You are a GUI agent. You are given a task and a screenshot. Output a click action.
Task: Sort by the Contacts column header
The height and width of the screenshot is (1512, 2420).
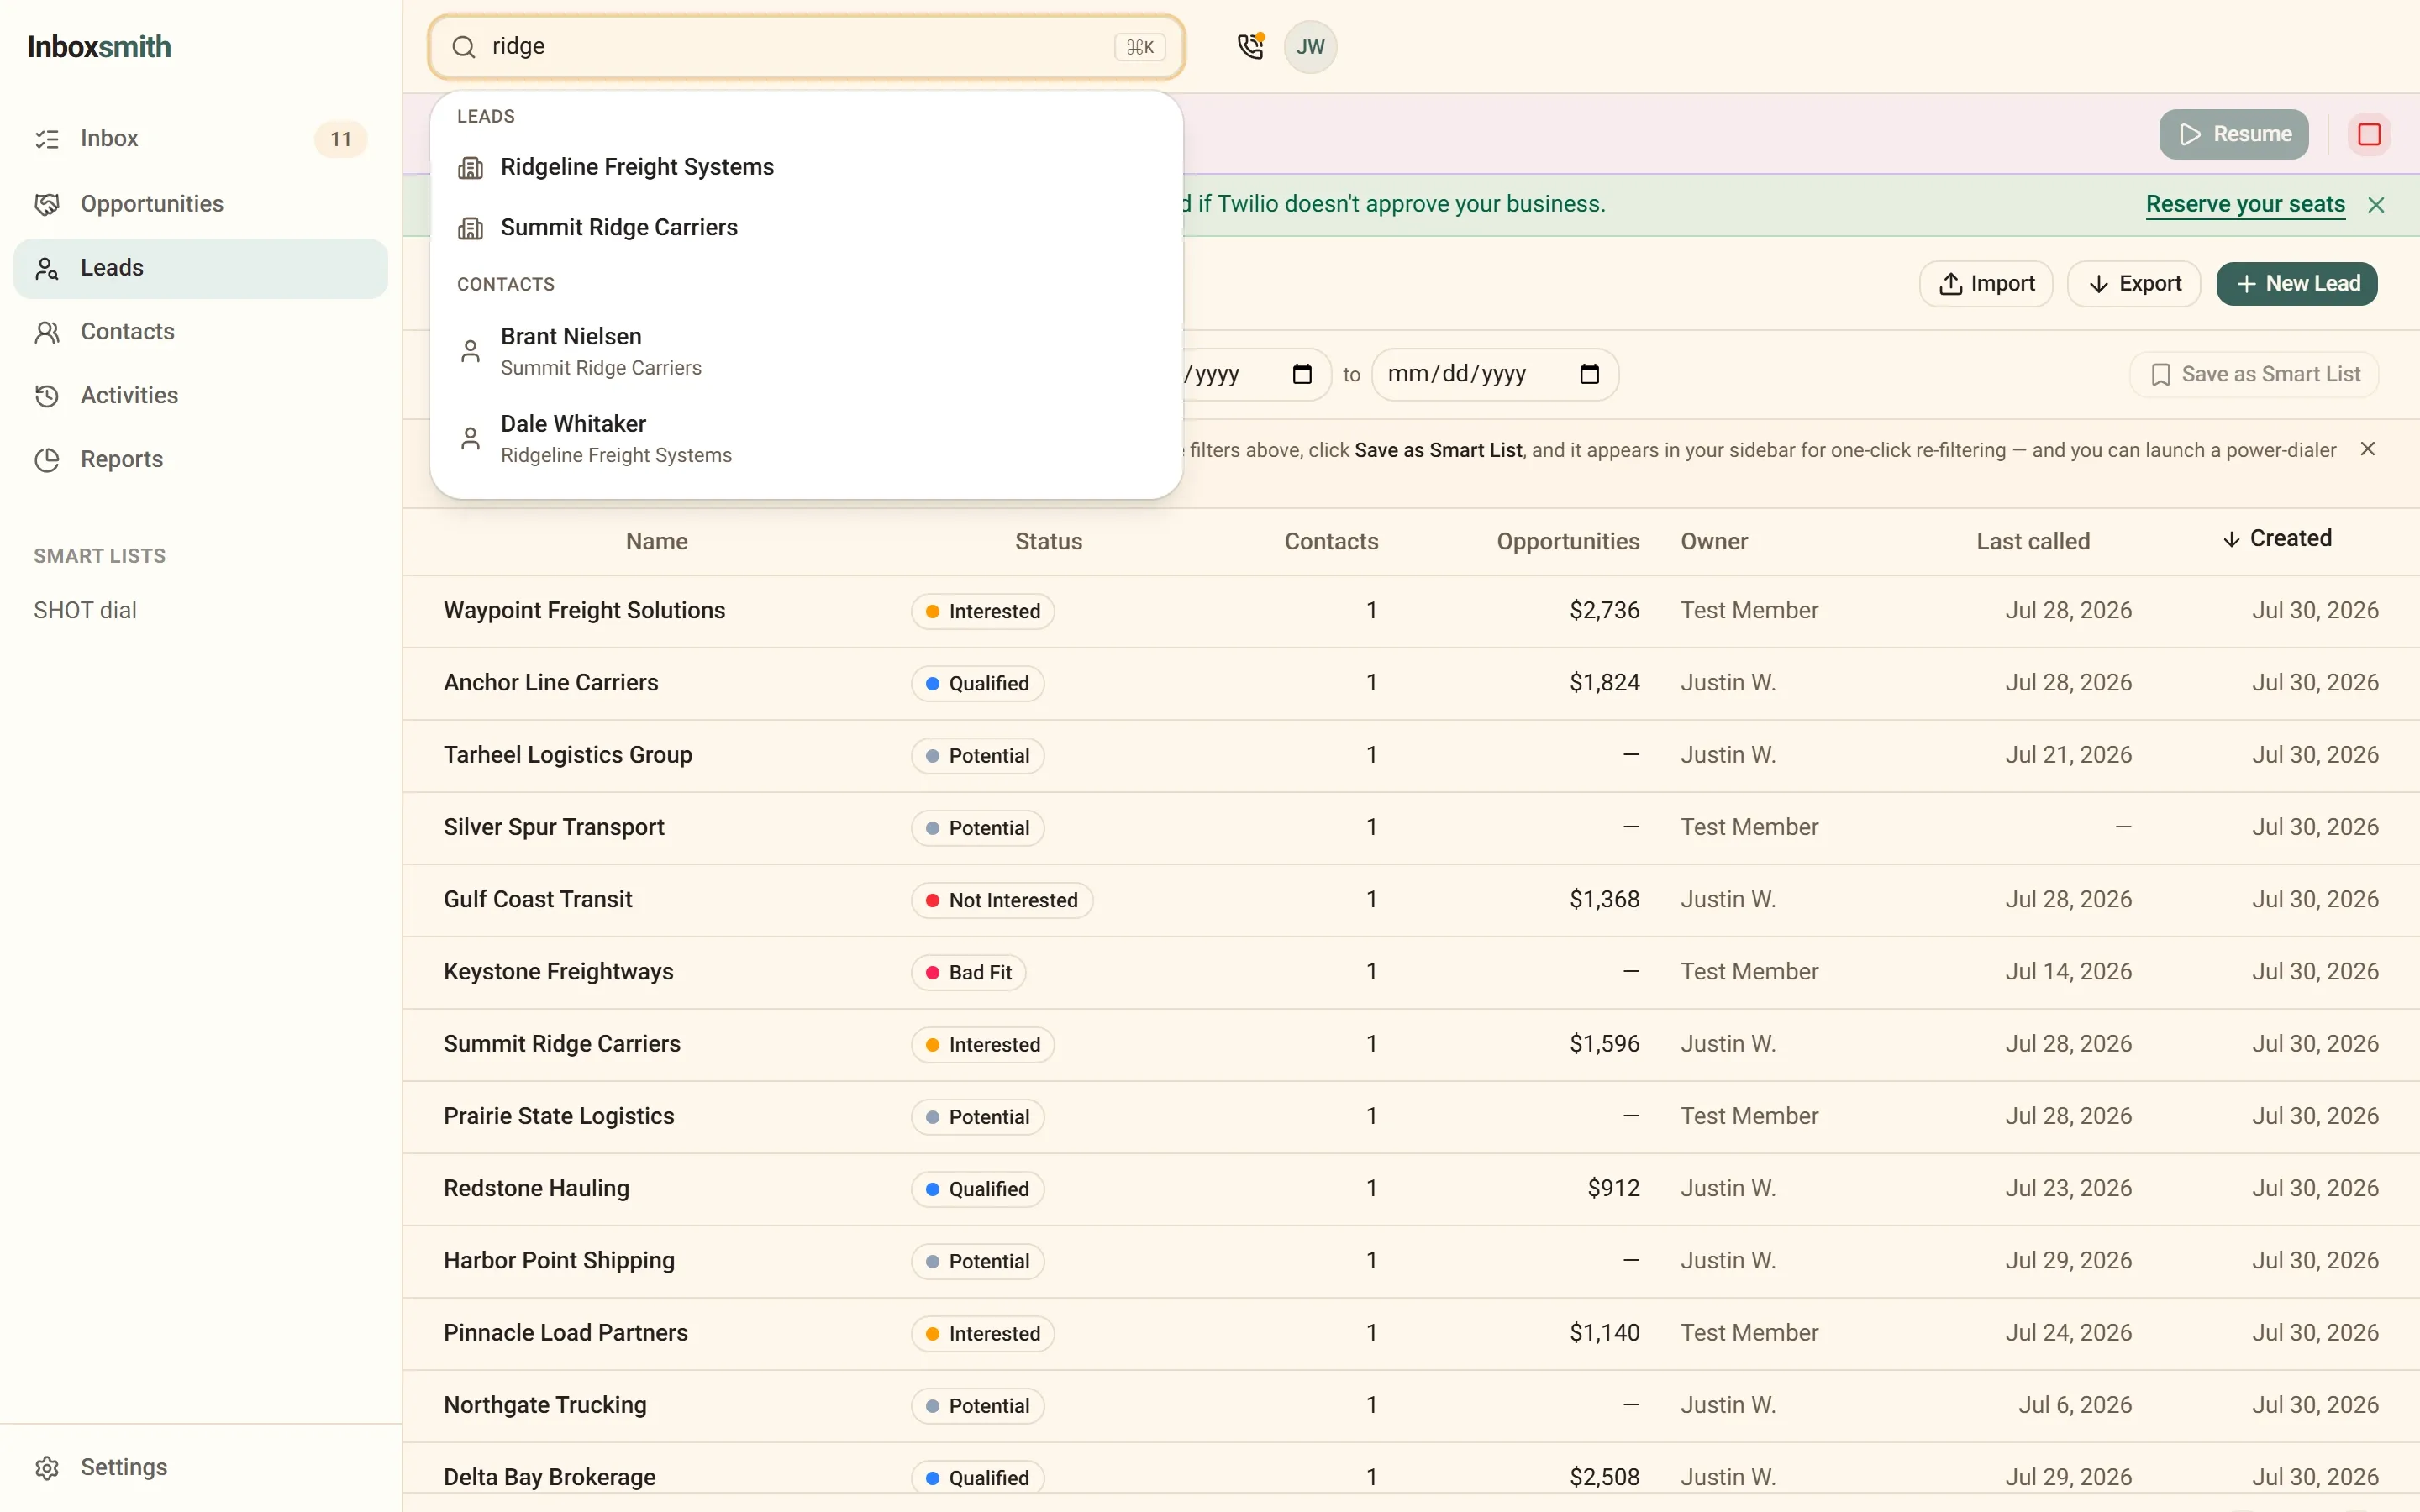click(1331, 542)
